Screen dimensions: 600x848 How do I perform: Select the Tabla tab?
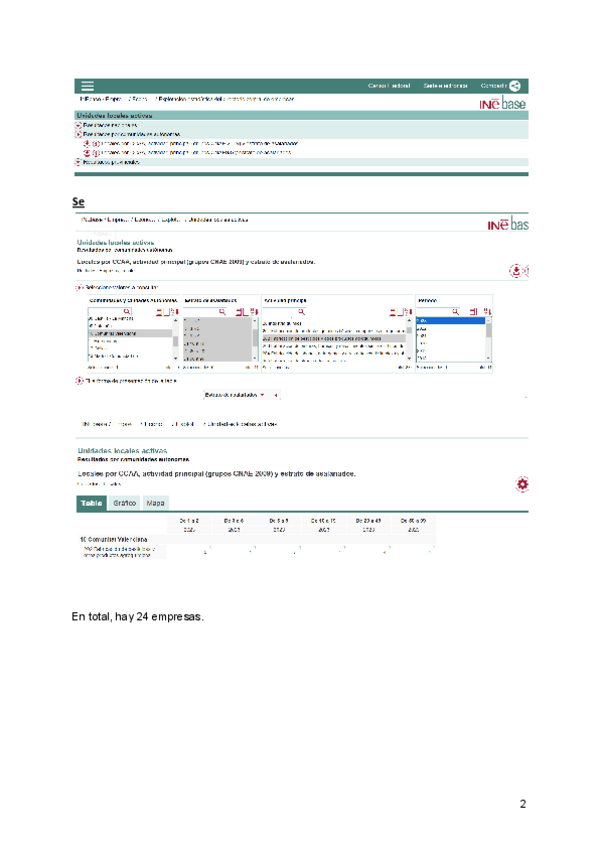click(91, 503)
